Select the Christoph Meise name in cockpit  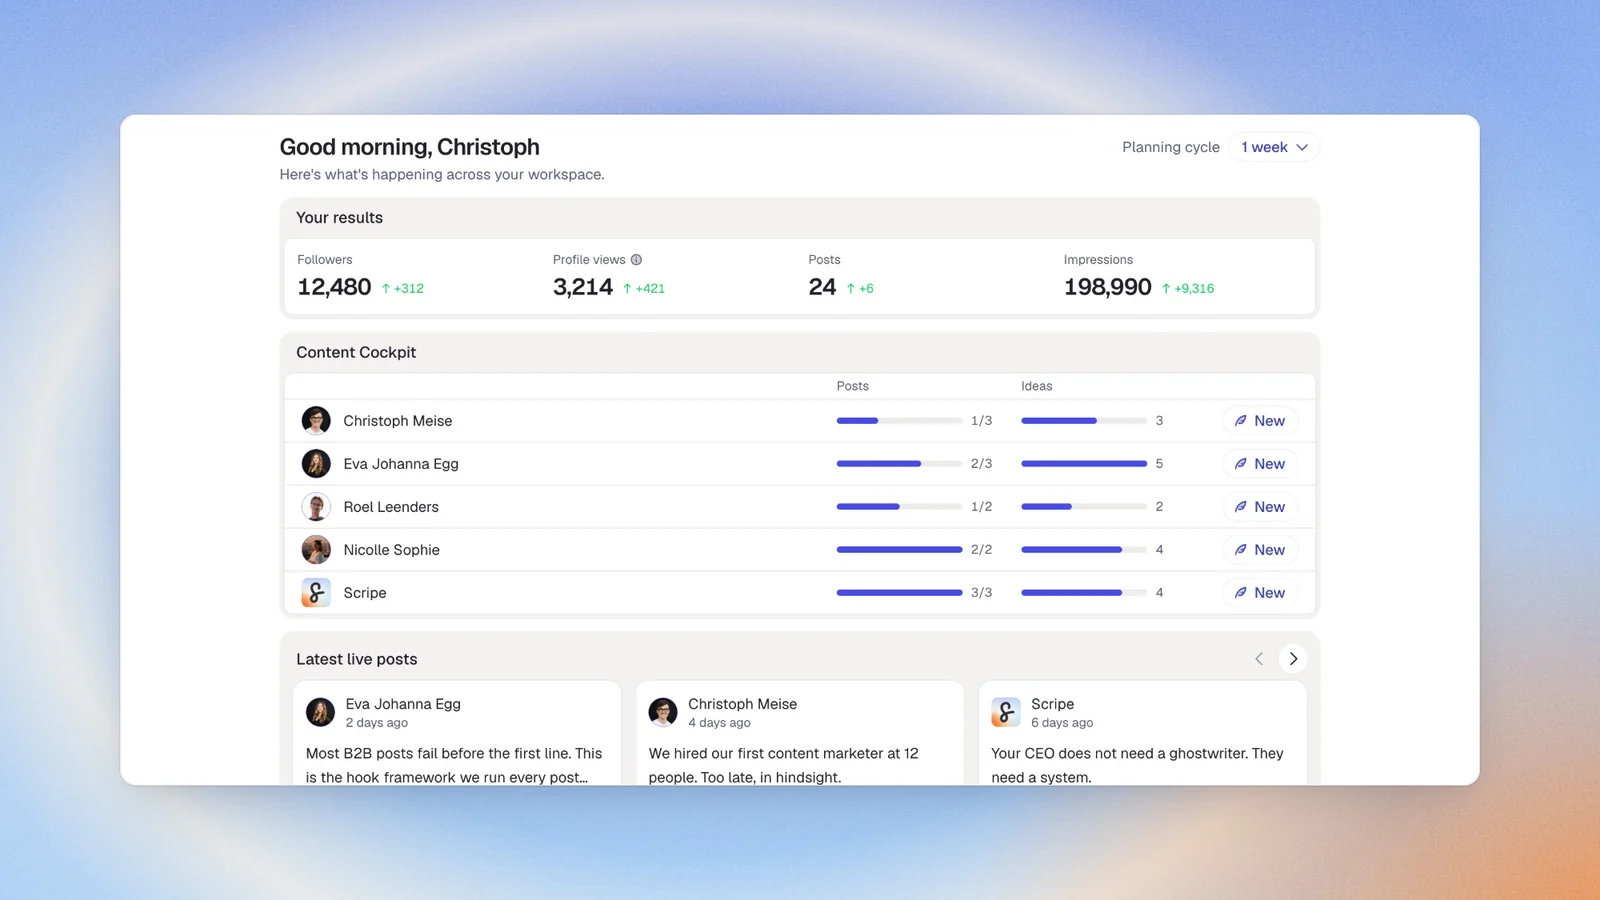[398, 421]
